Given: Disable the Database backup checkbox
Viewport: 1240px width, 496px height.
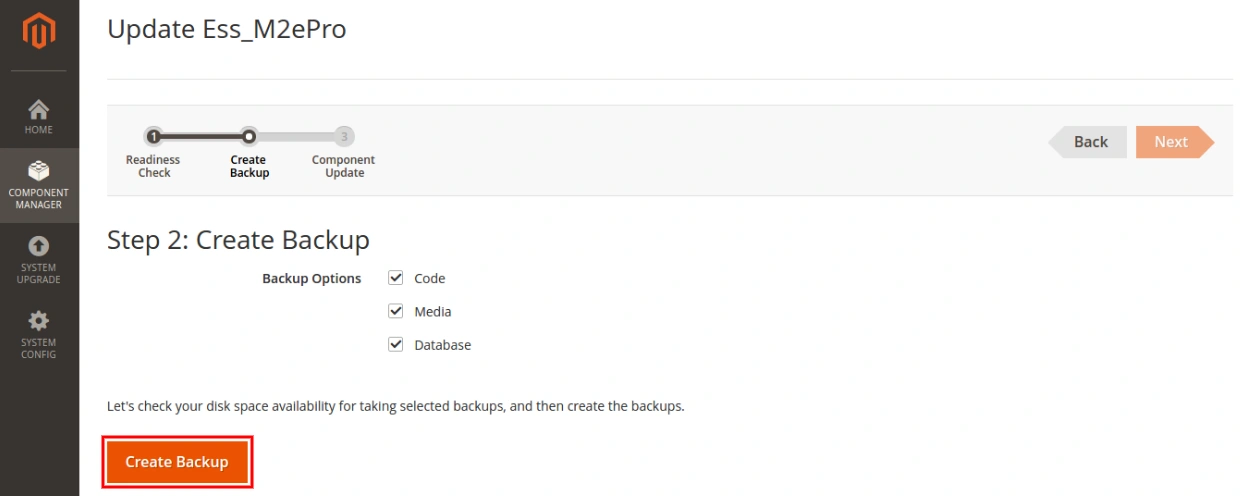Looking at the screenshot, I should point(396,345).
